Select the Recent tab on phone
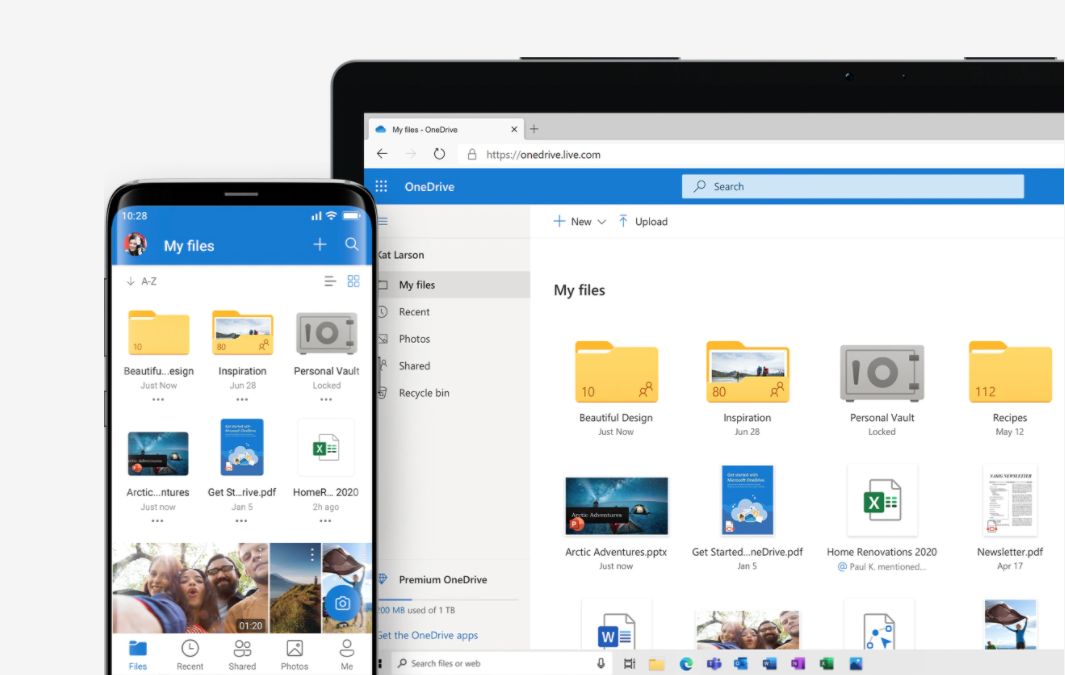 pyautogui.click(x=189, y=655)
